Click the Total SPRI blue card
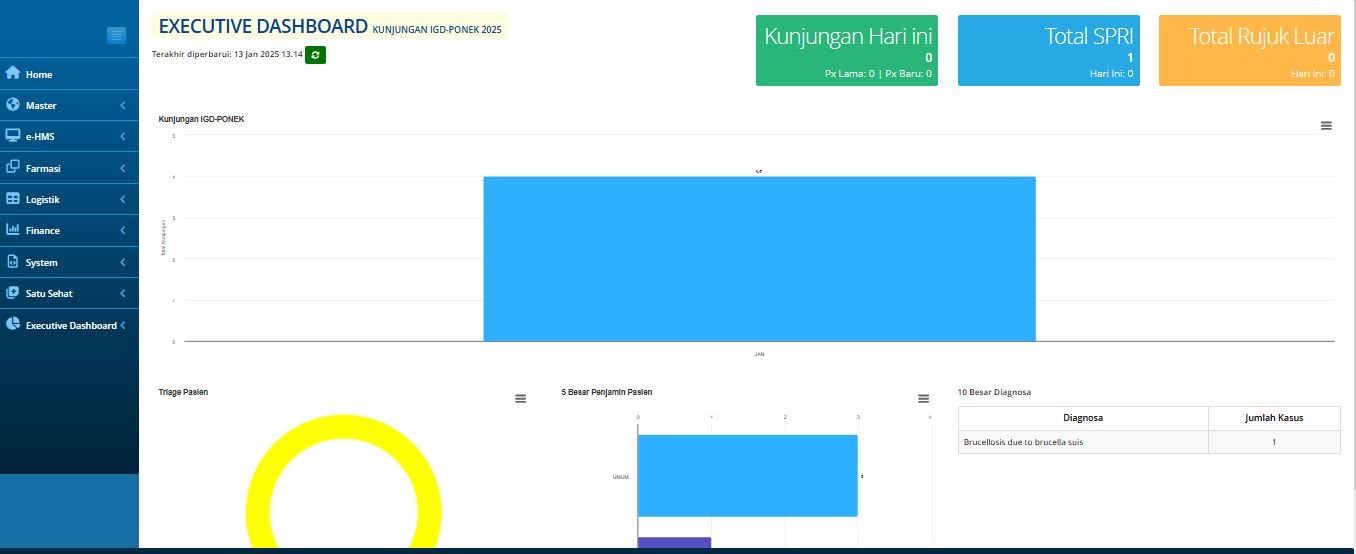1356x554 pixels. 1049,50
